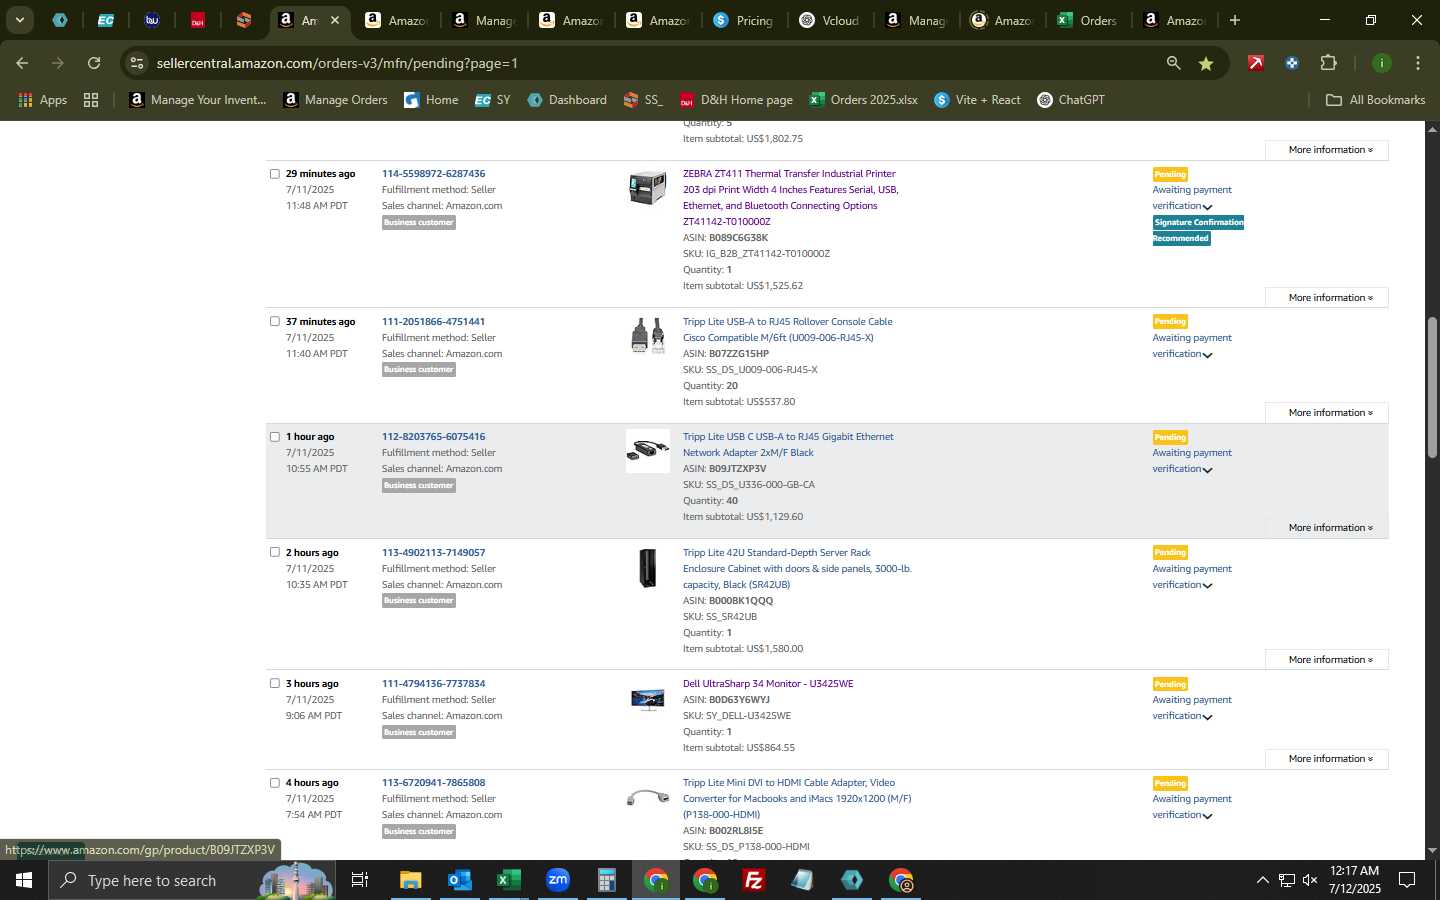Open Manage Orders bookmark
The image size is (1440, 900).
pos(335,100)
